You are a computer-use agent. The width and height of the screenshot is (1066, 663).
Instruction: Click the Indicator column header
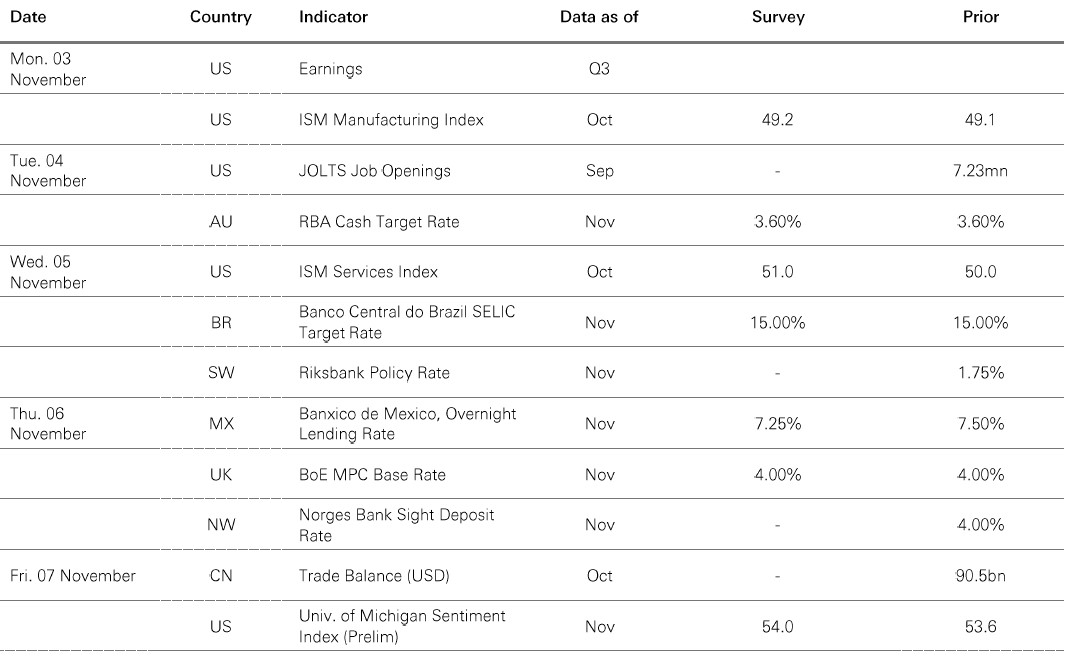333,17
